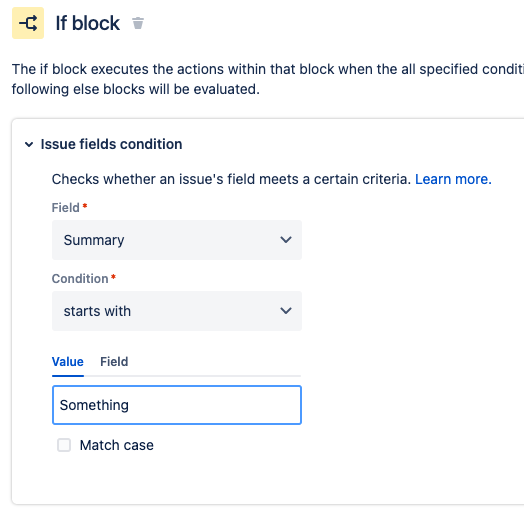
Task: Open the Summary field dropdown
Action: coord(177,240)
